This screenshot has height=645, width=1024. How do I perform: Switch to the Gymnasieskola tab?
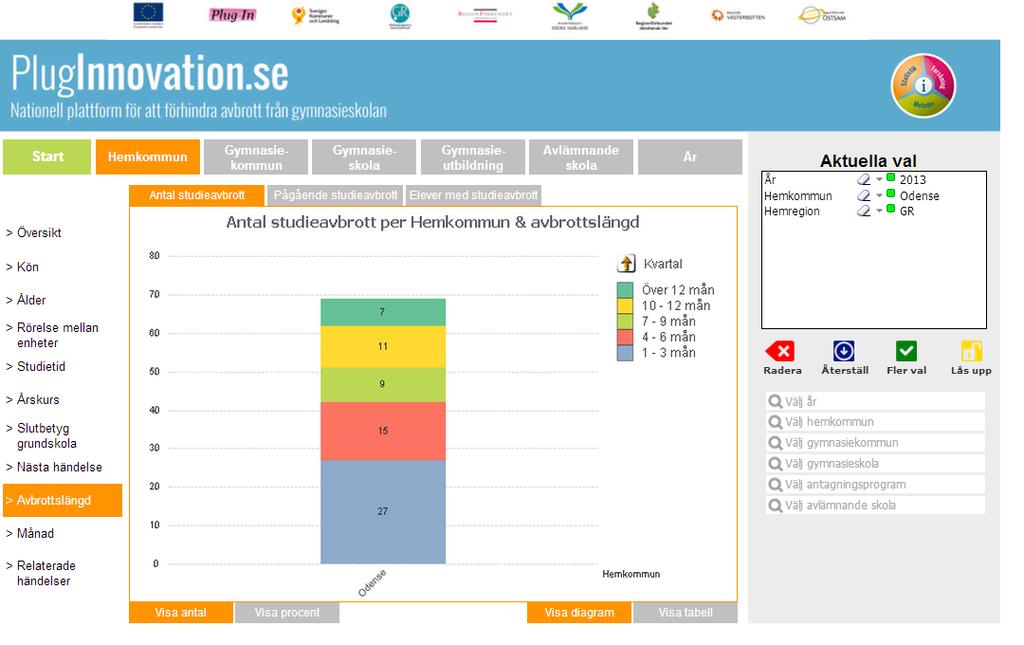click(x=364, y=157)
